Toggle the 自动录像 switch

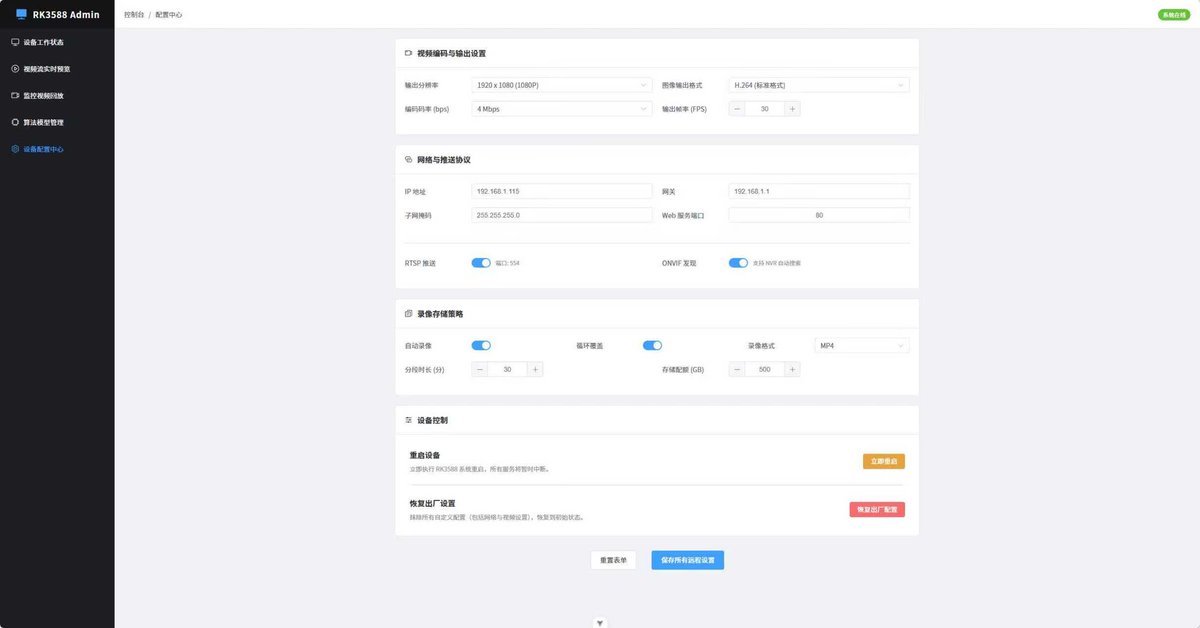pyautogui.click(x=481, y=345)
